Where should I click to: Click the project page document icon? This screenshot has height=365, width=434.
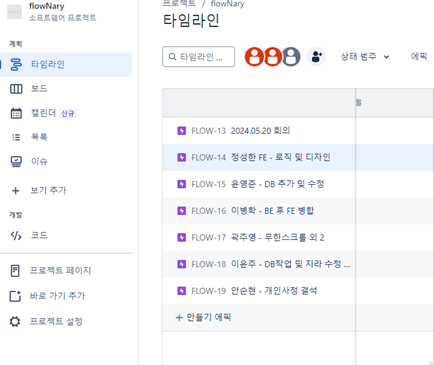coord(15,271)
